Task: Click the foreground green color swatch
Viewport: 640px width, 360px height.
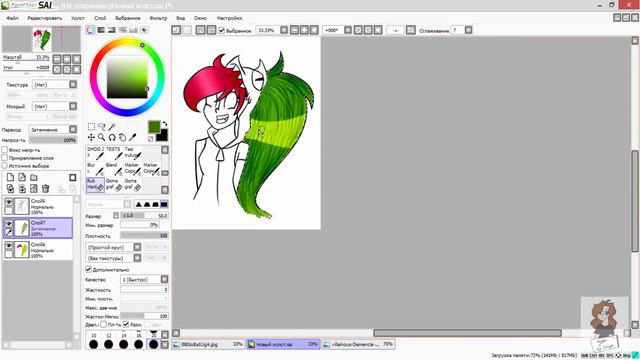Action: (x=154, y=127)
